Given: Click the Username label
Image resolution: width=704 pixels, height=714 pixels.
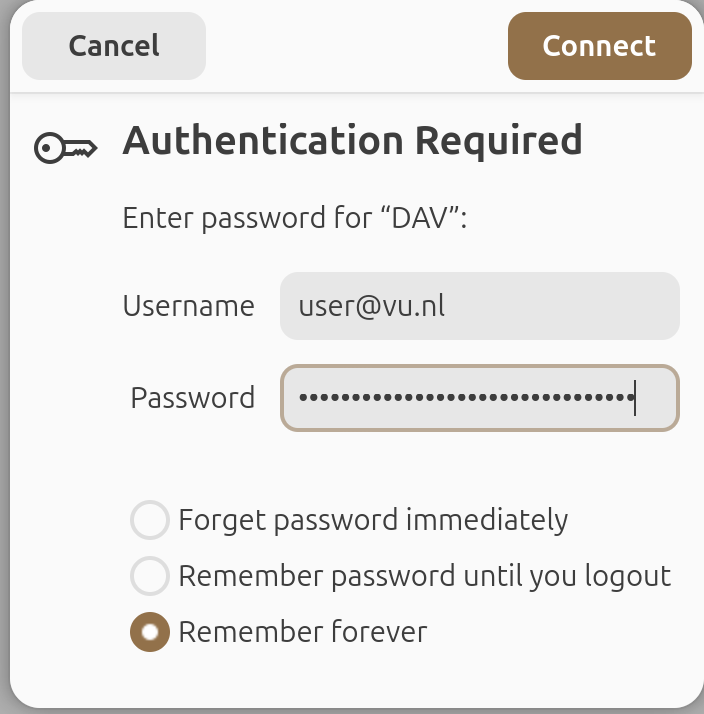Looking at the screenshot, I should [x=188, y=306].
